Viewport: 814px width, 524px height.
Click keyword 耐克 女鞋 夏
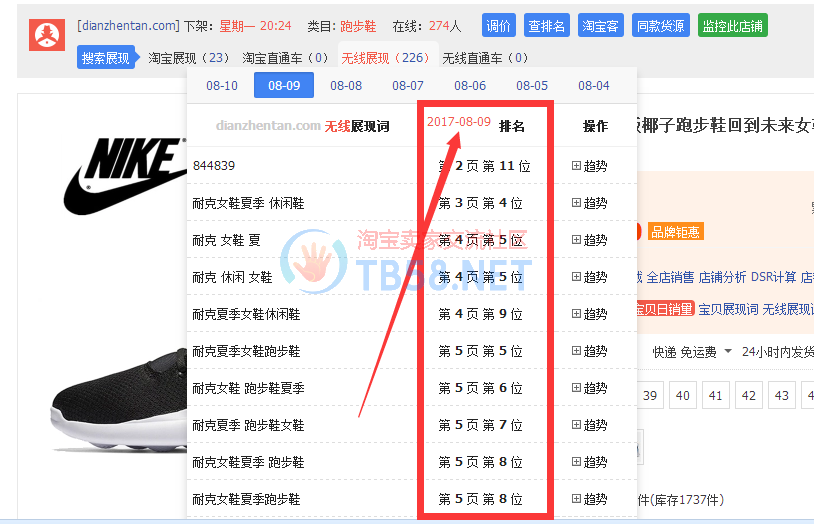[x=226, y=240]
